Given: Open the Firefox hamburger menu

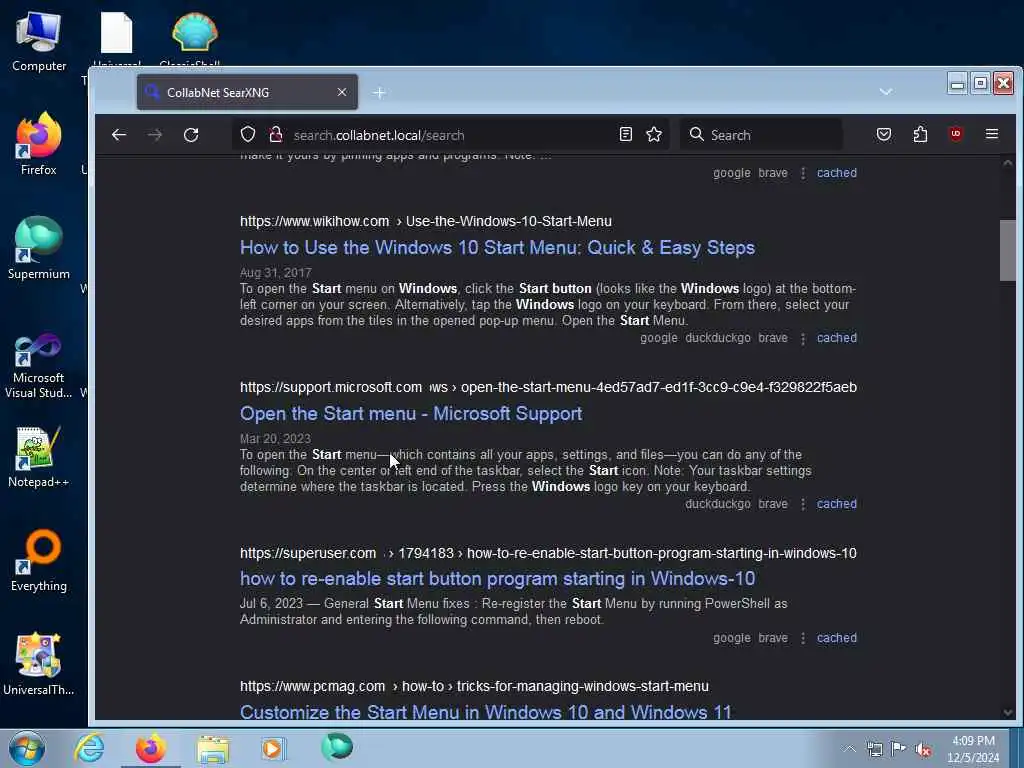Looking at the screenshot, I should point(991,135).
